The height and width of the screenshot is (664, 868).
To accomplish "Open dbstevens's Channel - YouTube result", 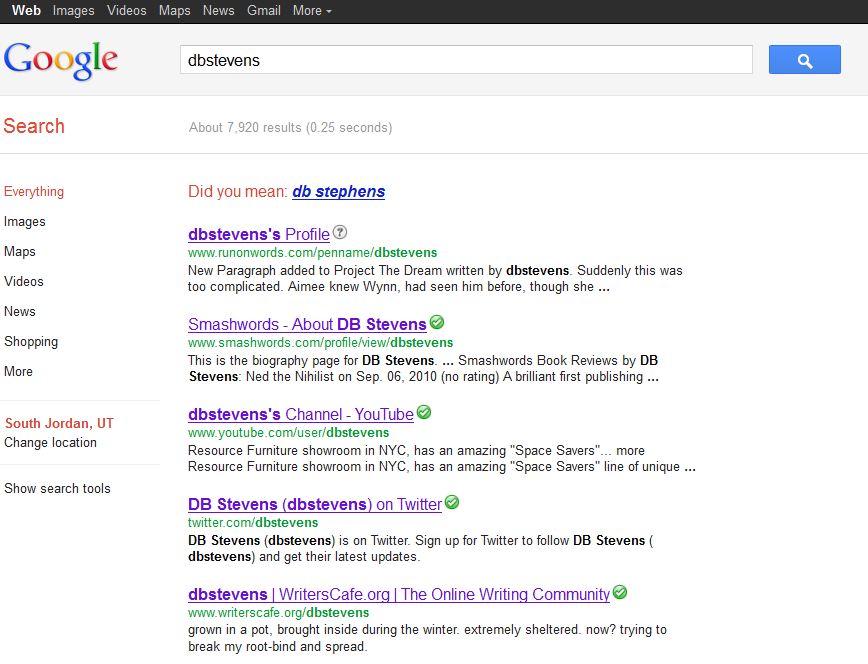I will tap(301, 414).
